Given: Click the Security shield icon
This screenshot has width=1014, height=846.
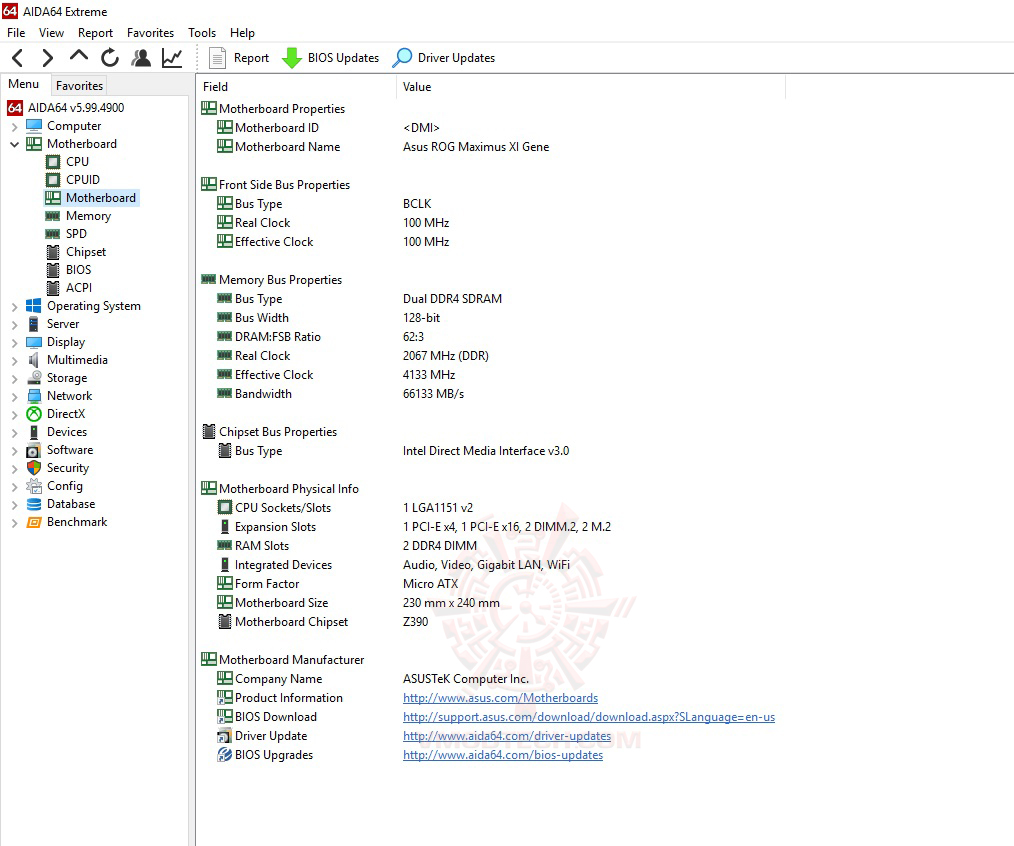Looking at the screenshot, I should pos(34,468).
